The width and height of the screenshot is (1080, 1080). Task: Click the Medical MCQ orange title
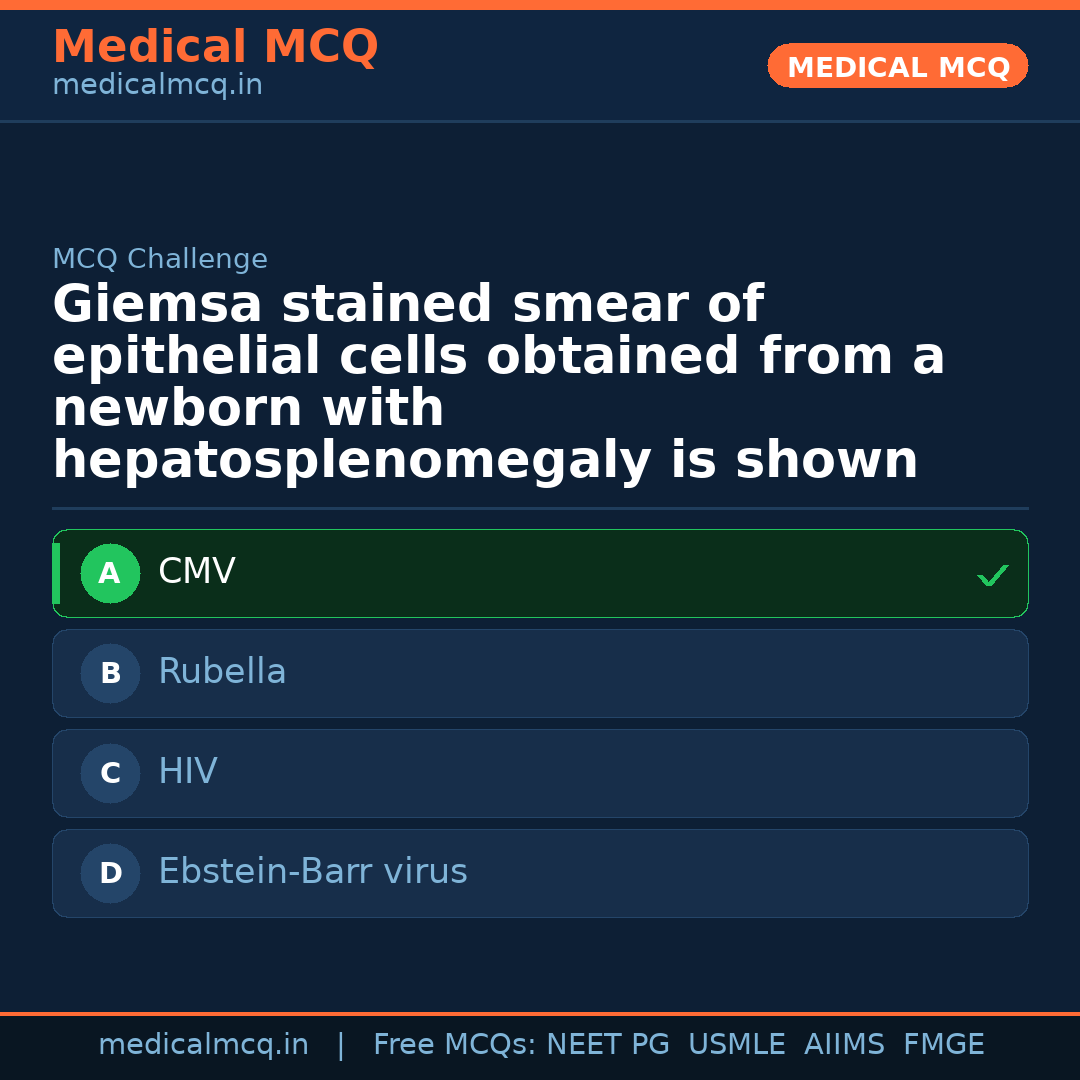click(215, 47)
